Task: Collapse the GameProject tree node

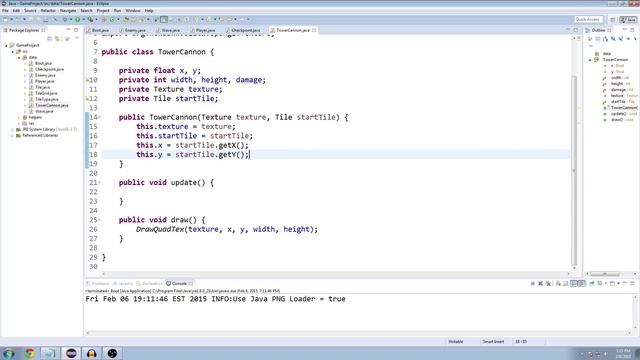Action: click(x=6, y=45)
